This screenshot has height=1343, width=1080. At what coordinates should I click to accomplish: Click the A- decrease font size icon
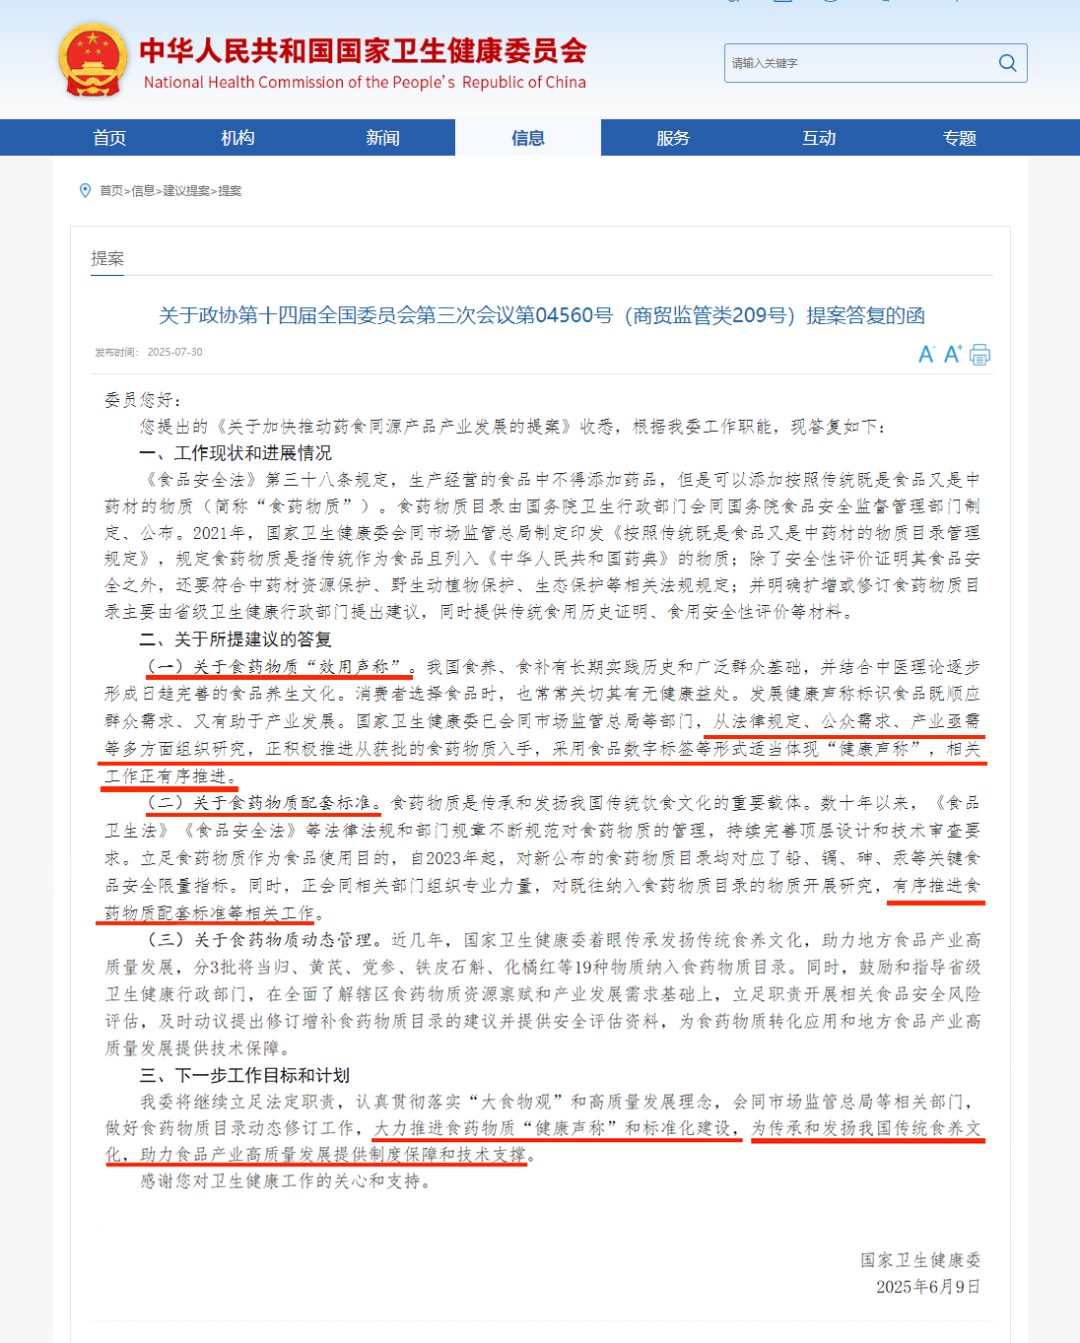926,355
